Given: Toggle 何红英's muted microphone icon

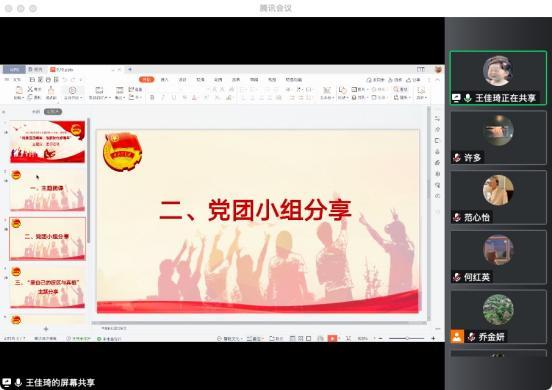Looking at the screenshot, I should (457, 277).
